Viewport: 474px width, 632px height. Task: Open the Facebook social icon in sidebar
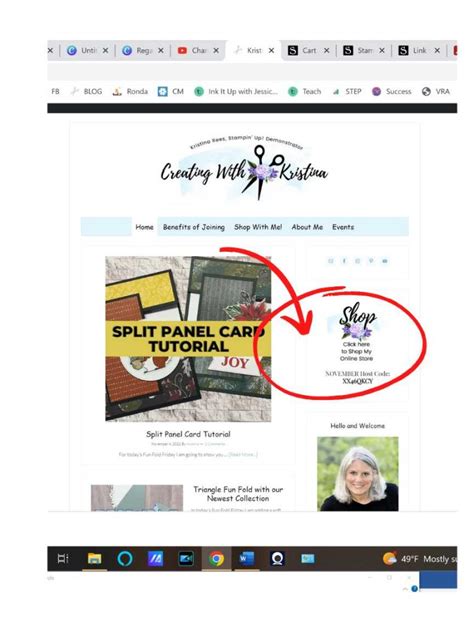click(x=344, y=261)
